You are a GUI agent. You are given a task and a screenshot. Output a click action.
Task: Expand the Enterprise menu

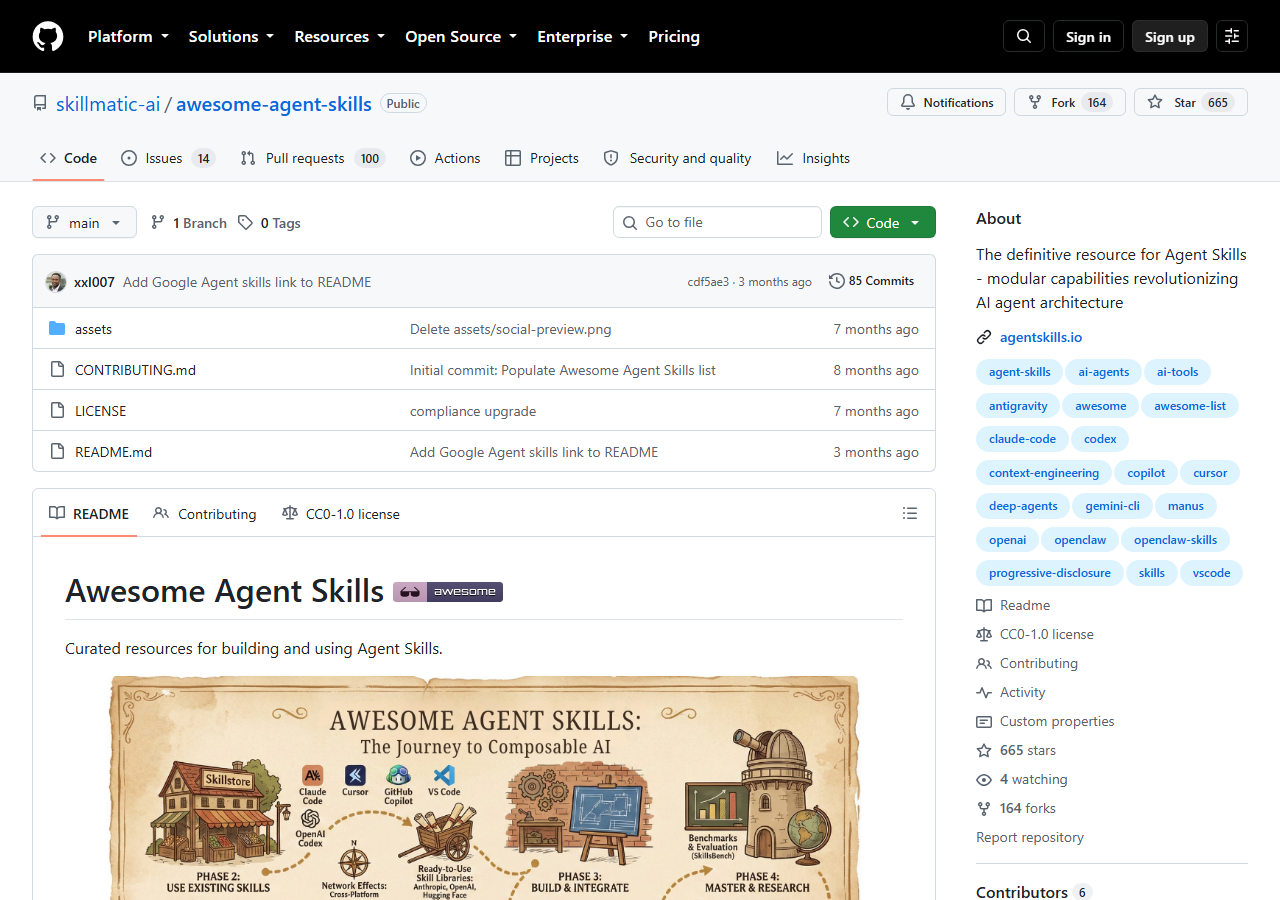tap(583, 36)
